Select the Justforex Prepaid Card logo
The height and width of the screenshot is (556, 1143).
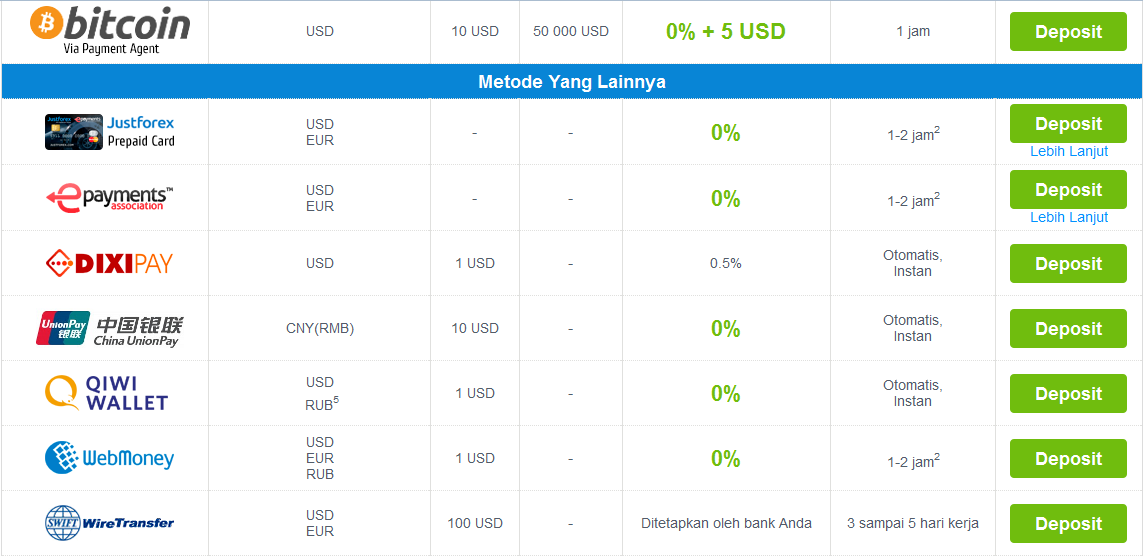[x=110, y=131]
